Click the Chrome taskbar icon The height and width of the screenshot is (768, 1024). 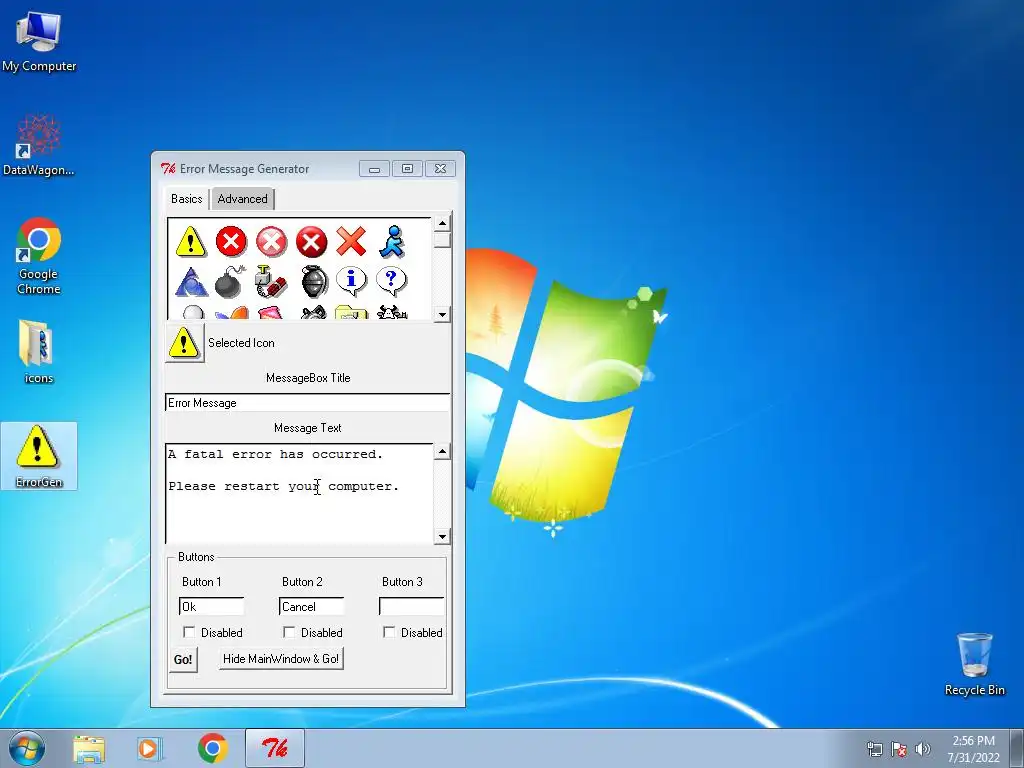(212, 748)
